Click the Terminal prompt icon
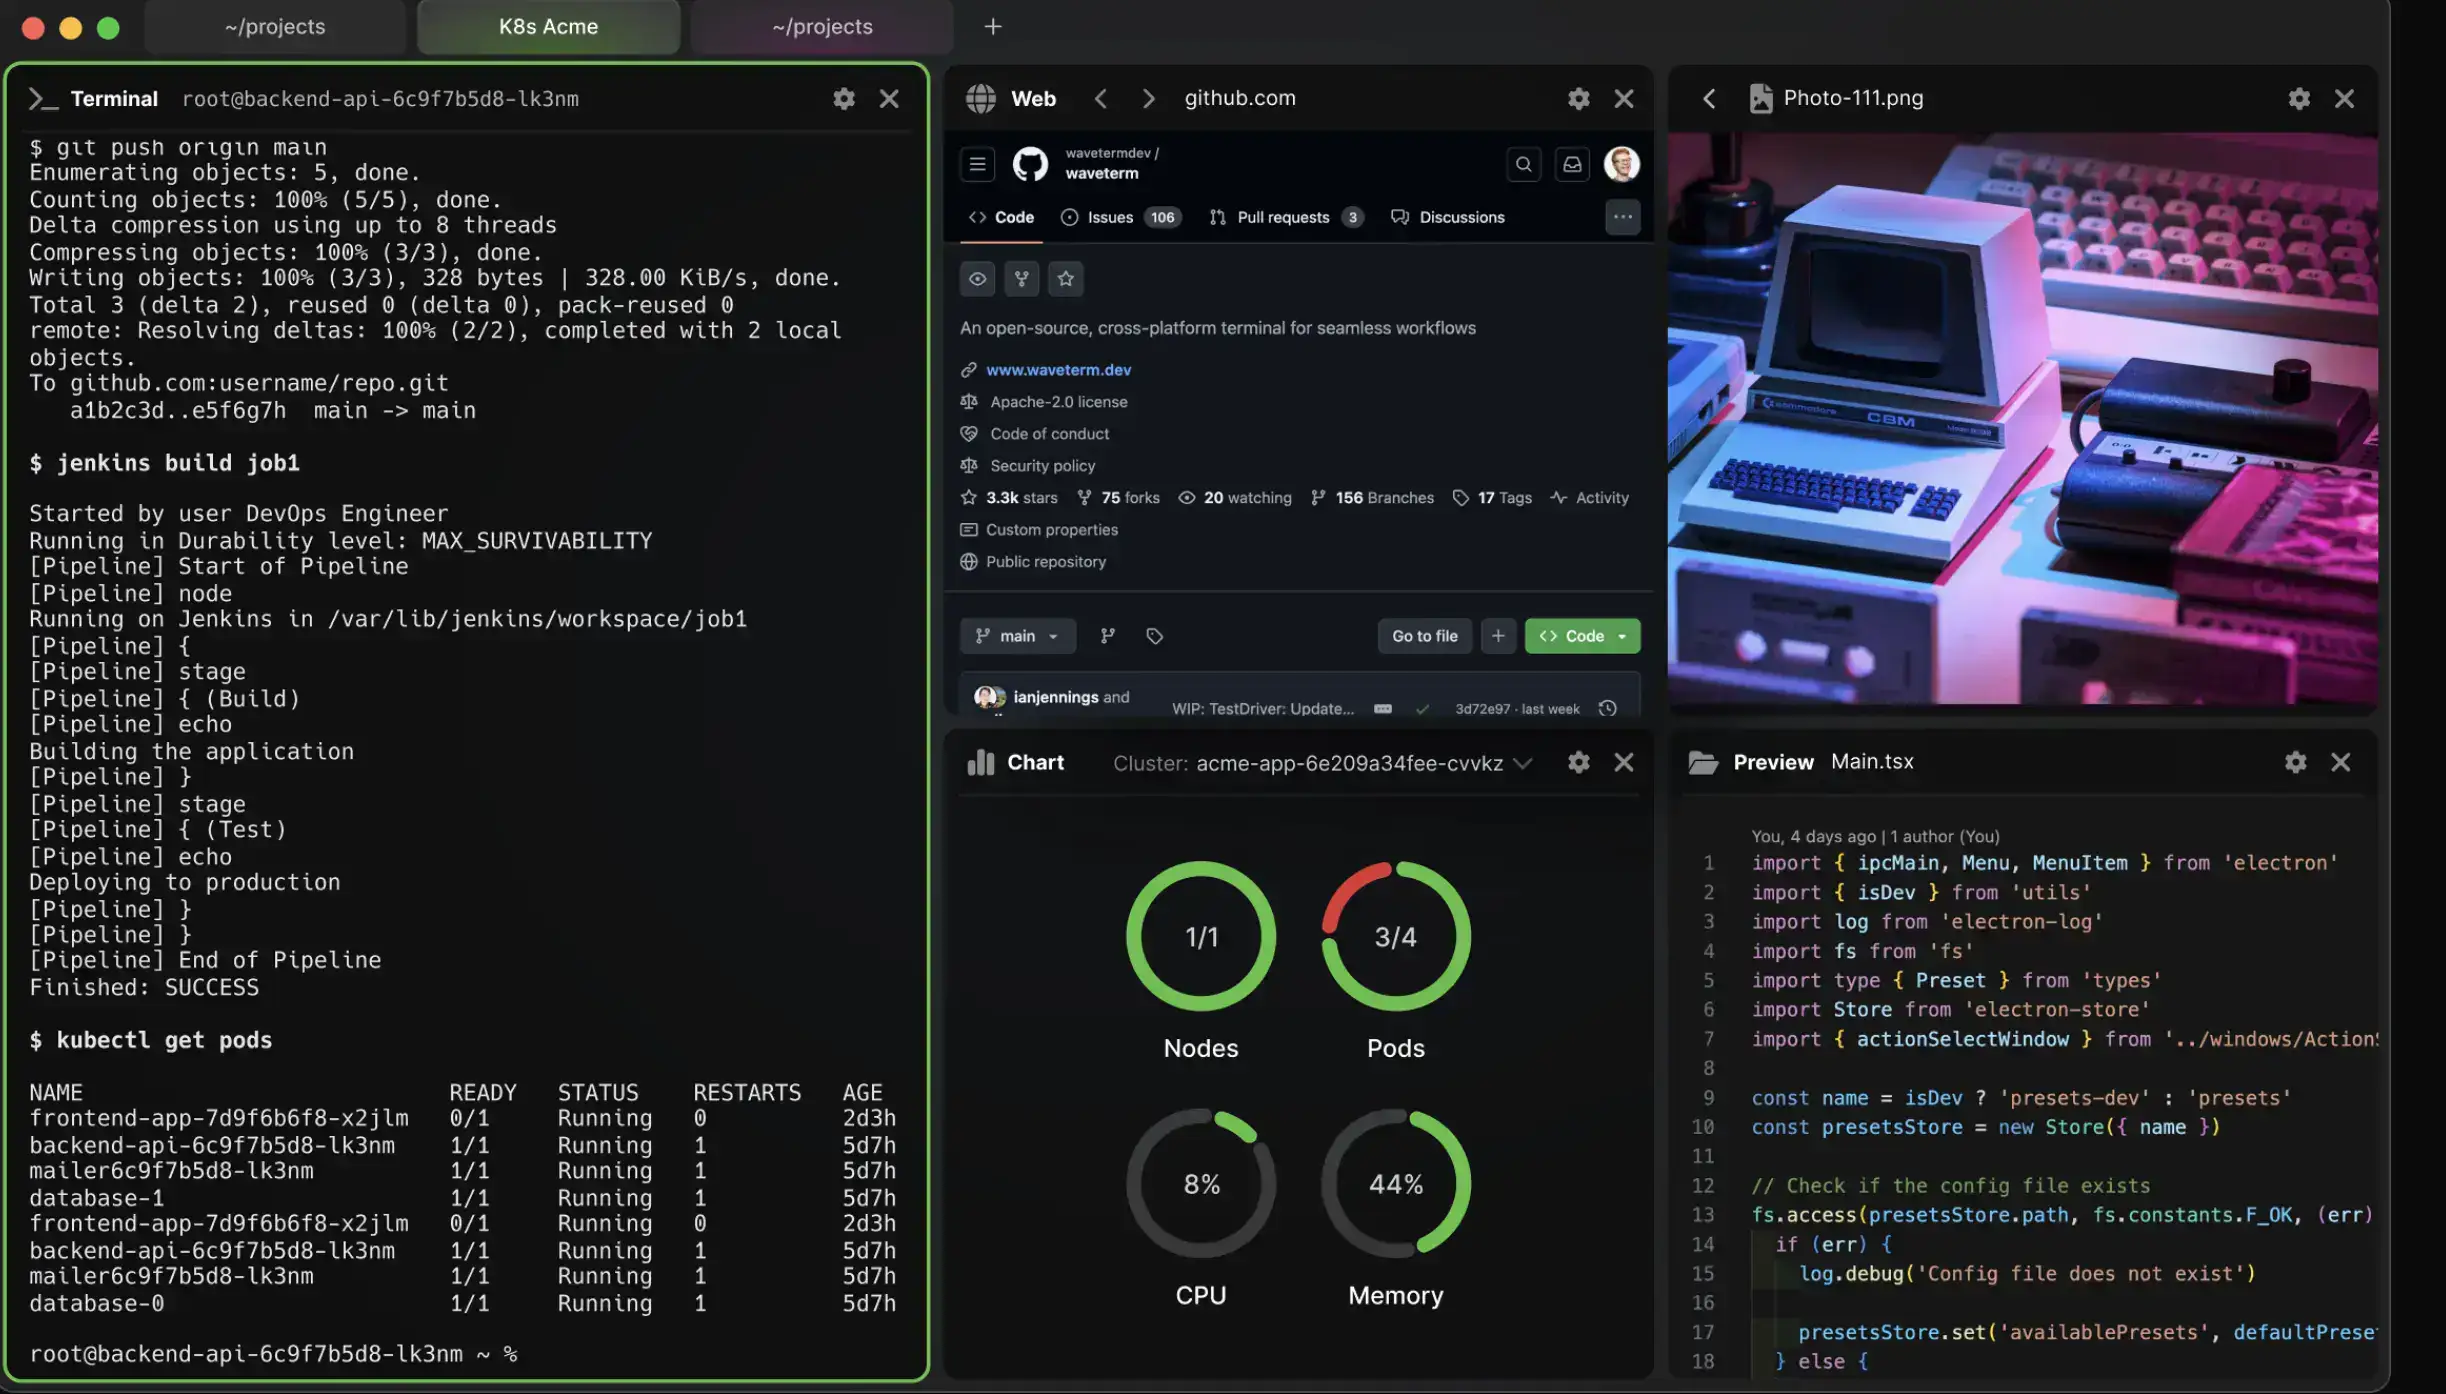This screenshot has height=1394, width=2446. [42, 98]
